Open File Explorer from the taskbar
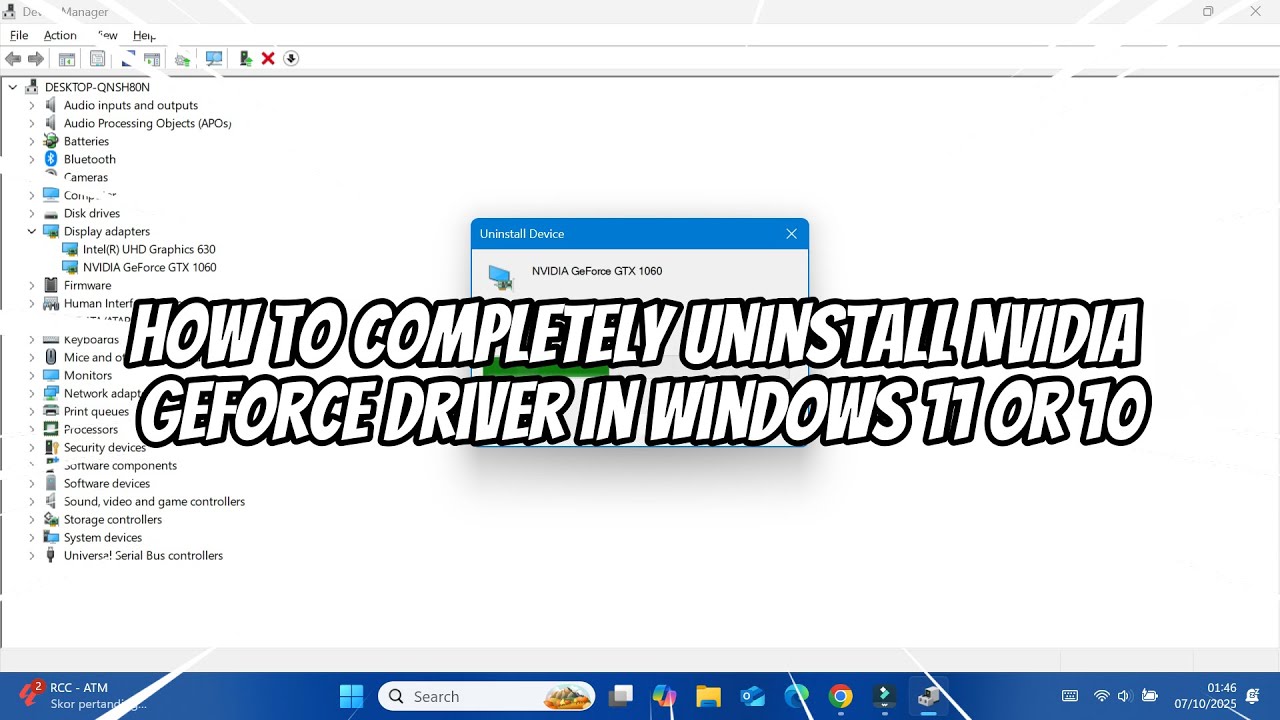Screen dimensions: 1280x720 point(709,696)
